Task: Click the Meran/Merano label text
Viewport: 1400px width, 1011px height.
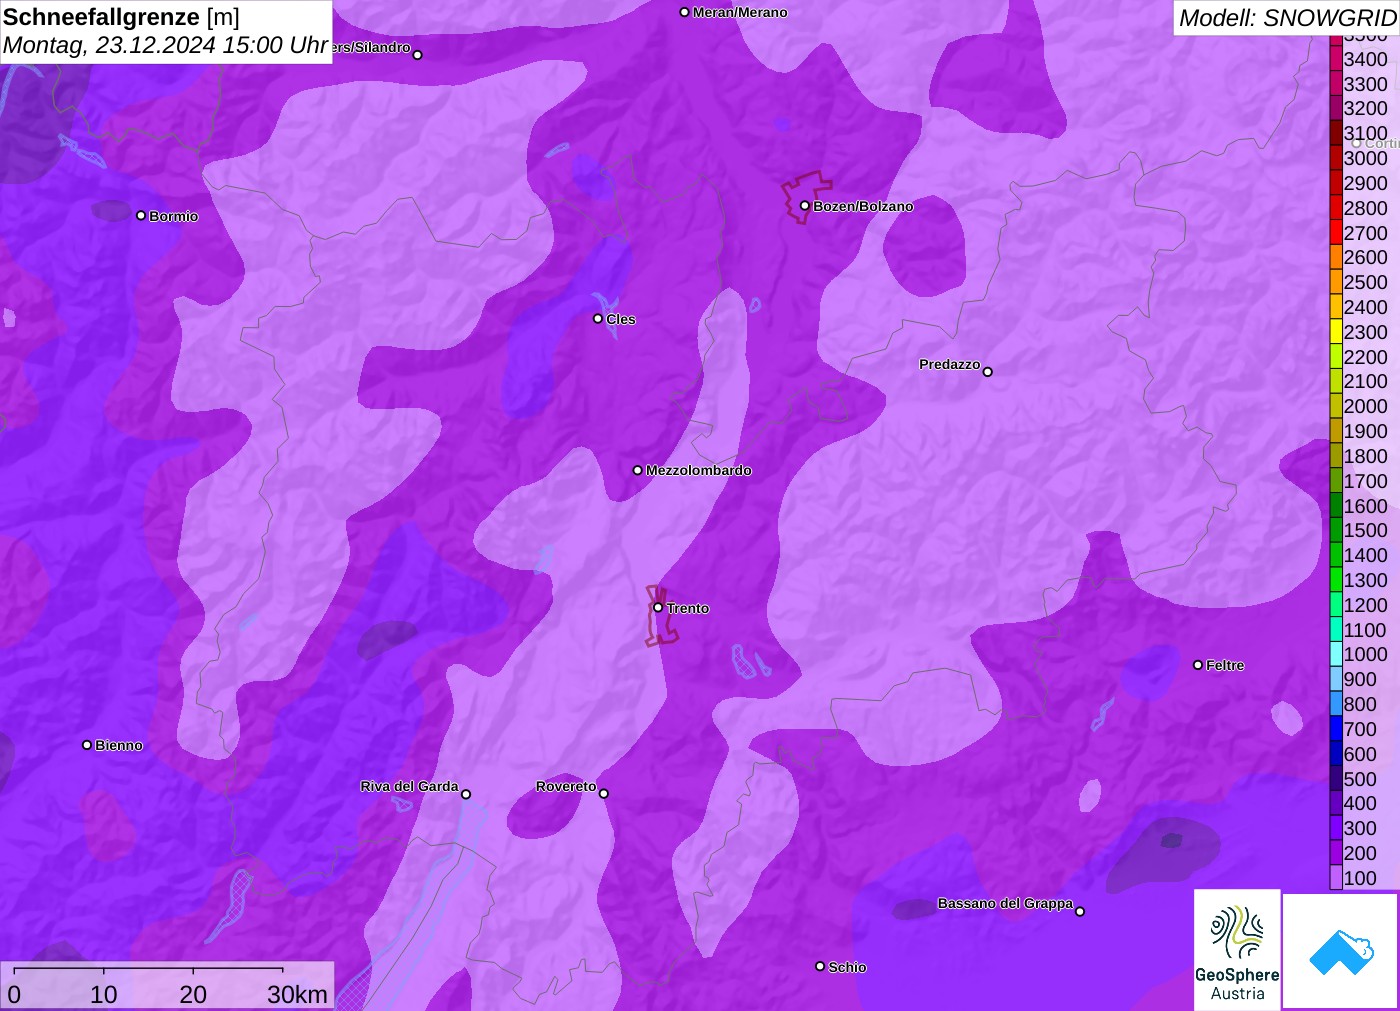Action: (740, 12)
